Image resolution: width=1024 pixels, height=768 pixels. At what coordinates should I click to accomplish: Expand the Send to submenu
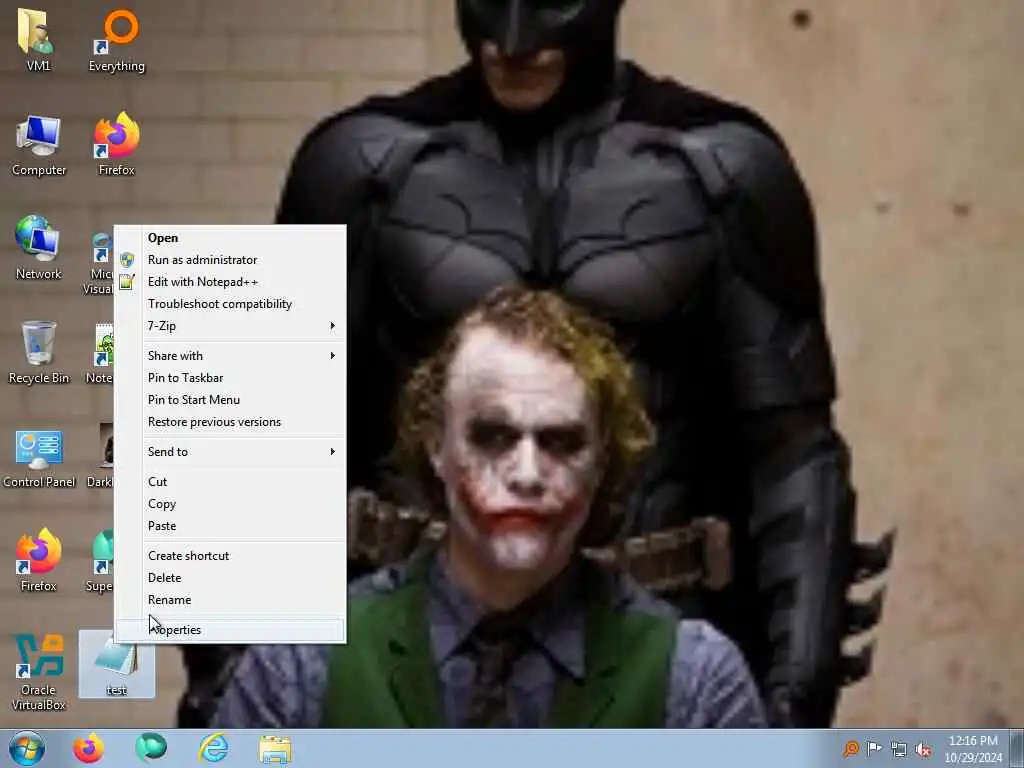click(x=231, y=452)
